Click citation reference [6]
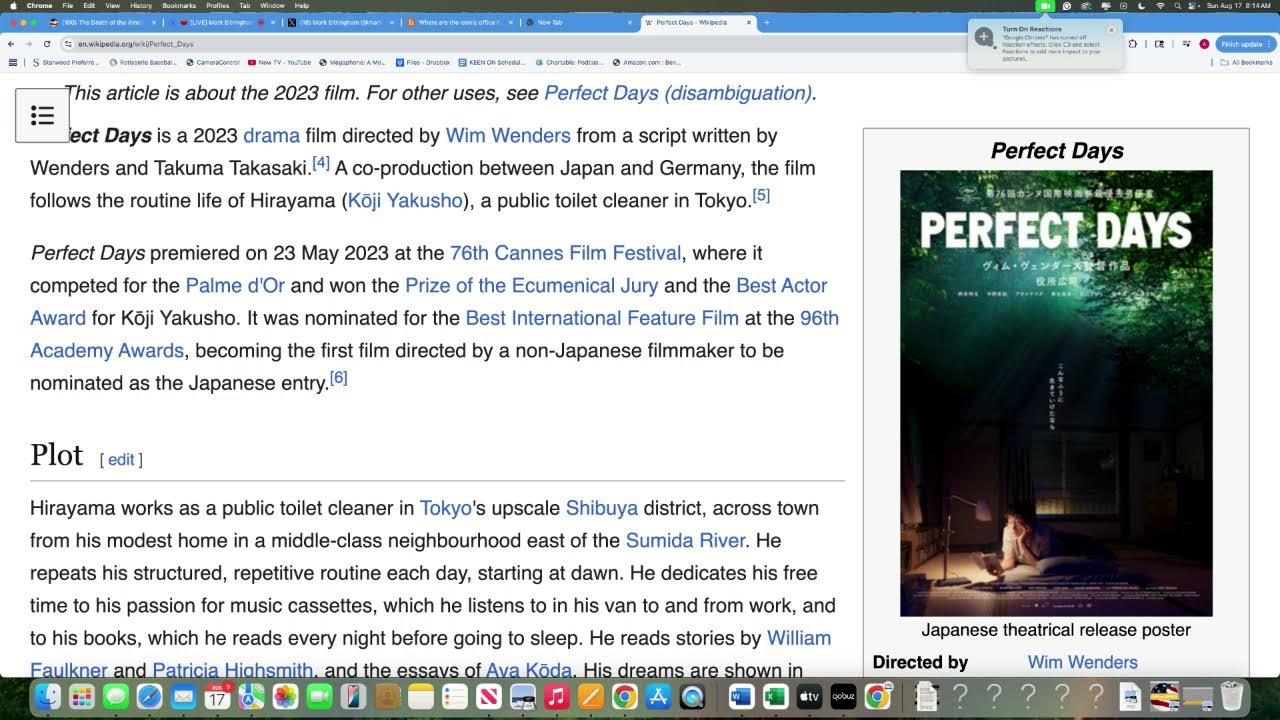This screenshot has height=720, width=1280. pyautogui.click(x=339, y=377)
